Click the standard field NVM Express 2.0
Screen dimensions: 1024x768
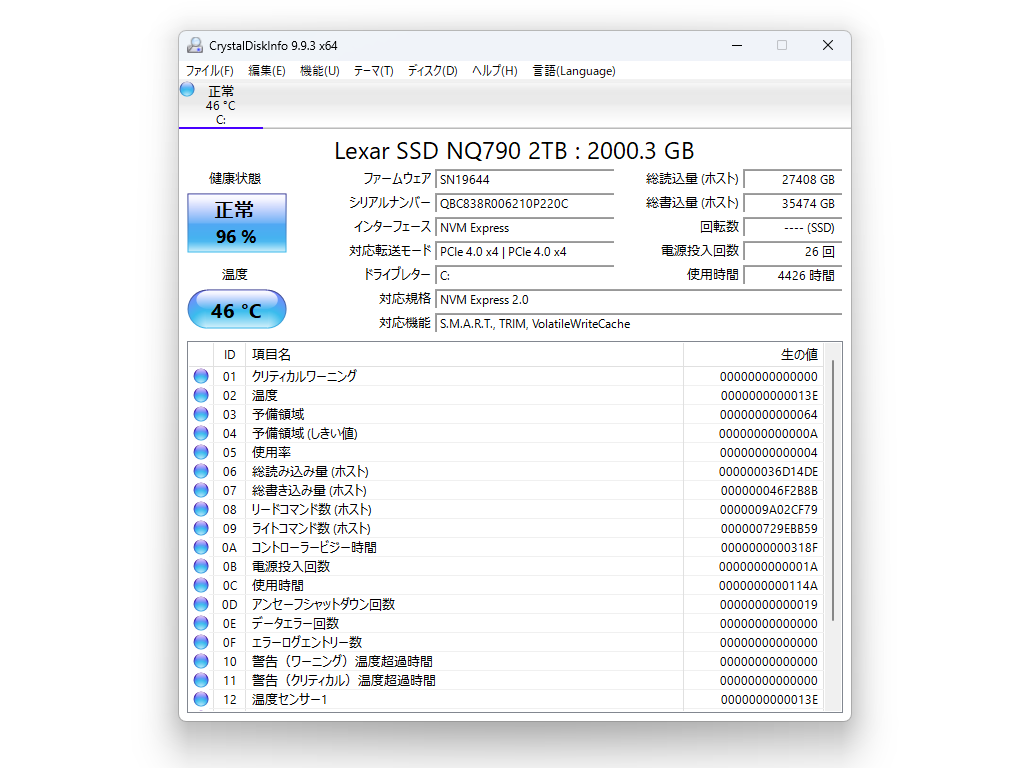639,300
